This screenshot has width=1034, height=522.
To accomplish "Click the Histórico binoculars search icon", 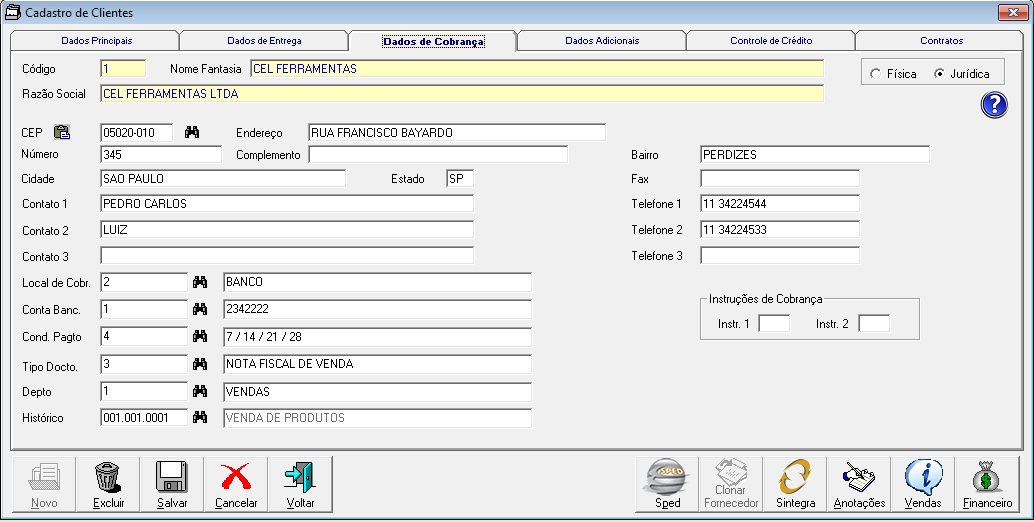I will (199, 417).
